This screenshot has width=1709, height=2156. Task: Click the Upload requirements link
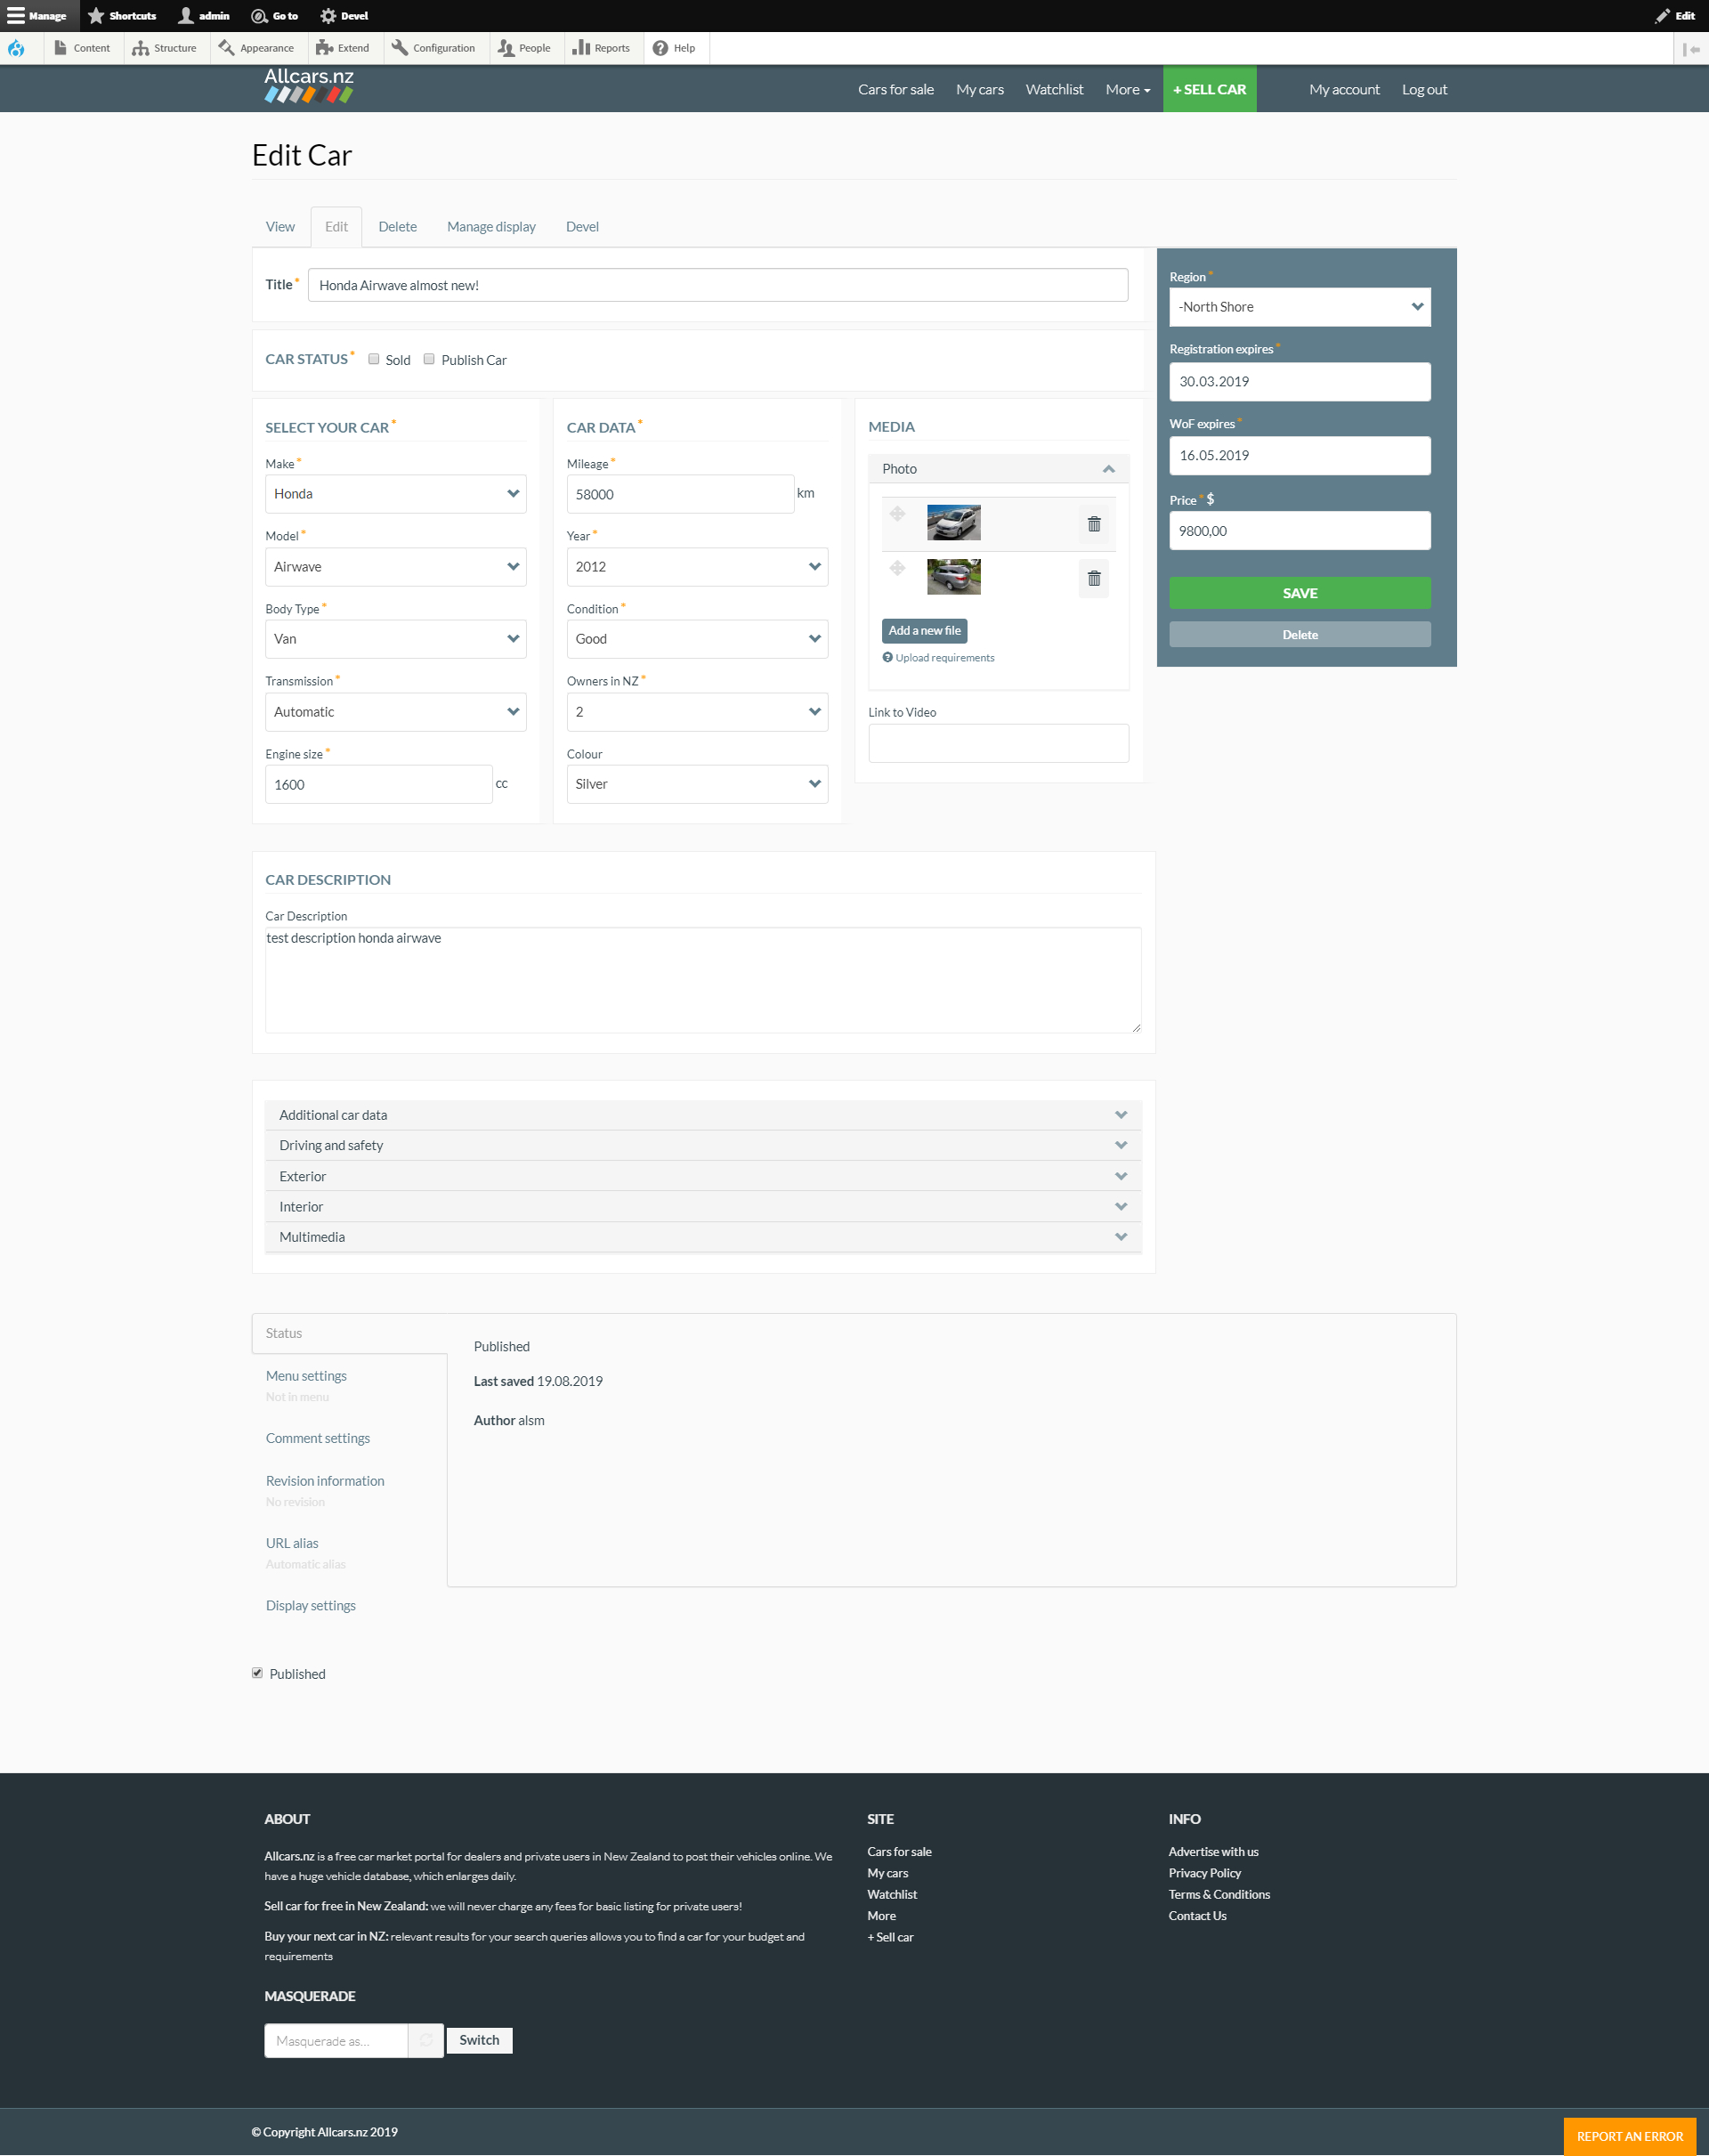click(944, 658)
